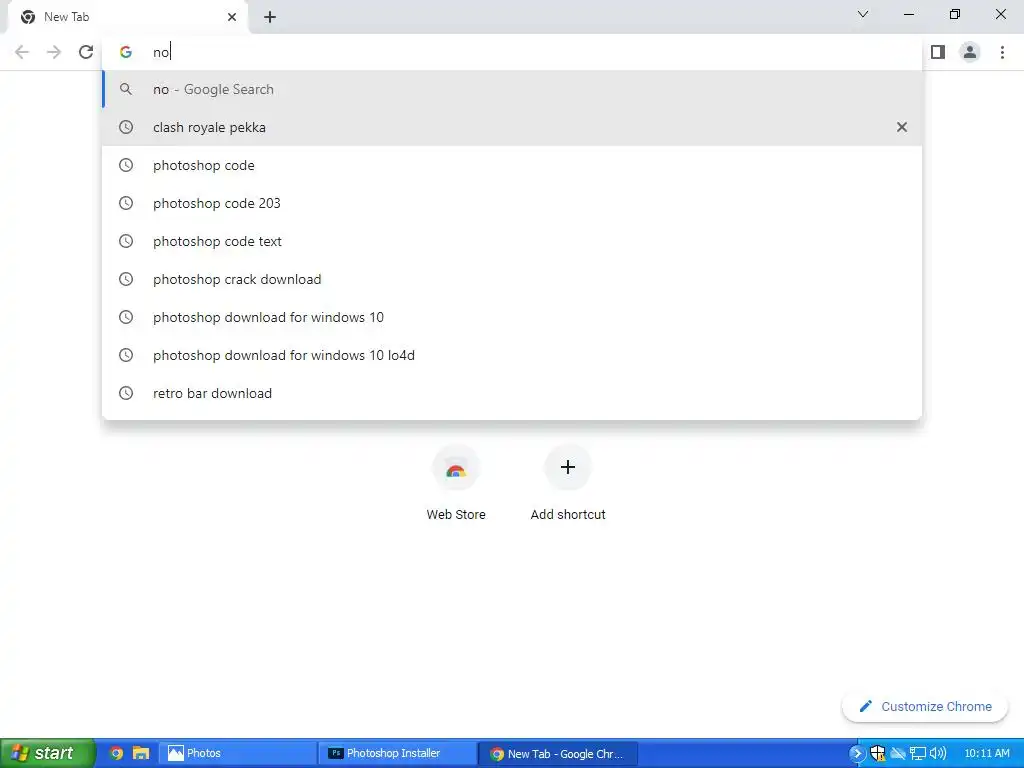Screen dimensions: 1024x768
Task: Switch to Photoshop Installer taskbar window
Action: [398, 753]
